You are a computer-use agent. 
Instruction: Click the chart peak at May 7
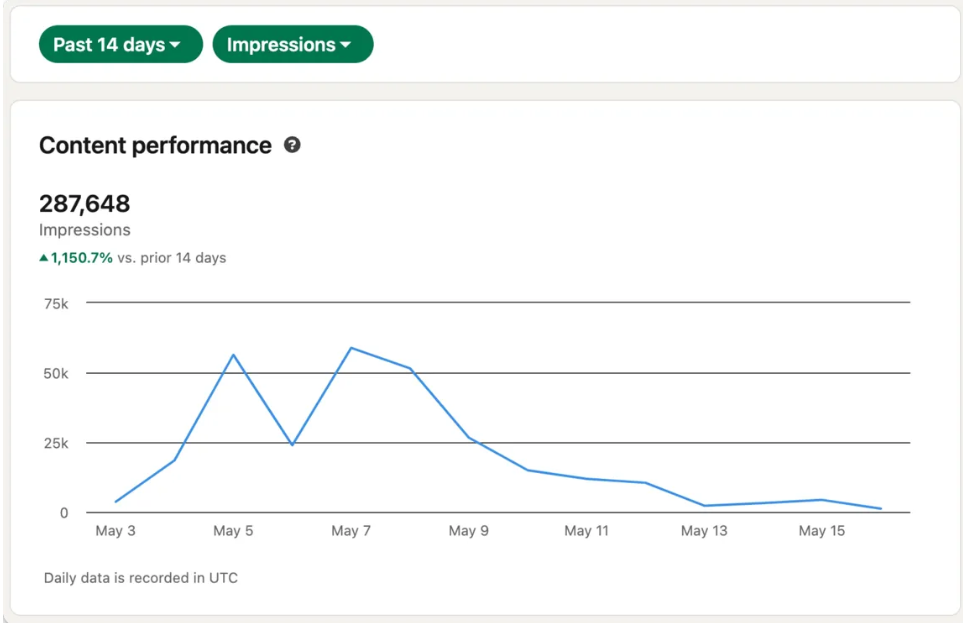(x=351, y=348)
